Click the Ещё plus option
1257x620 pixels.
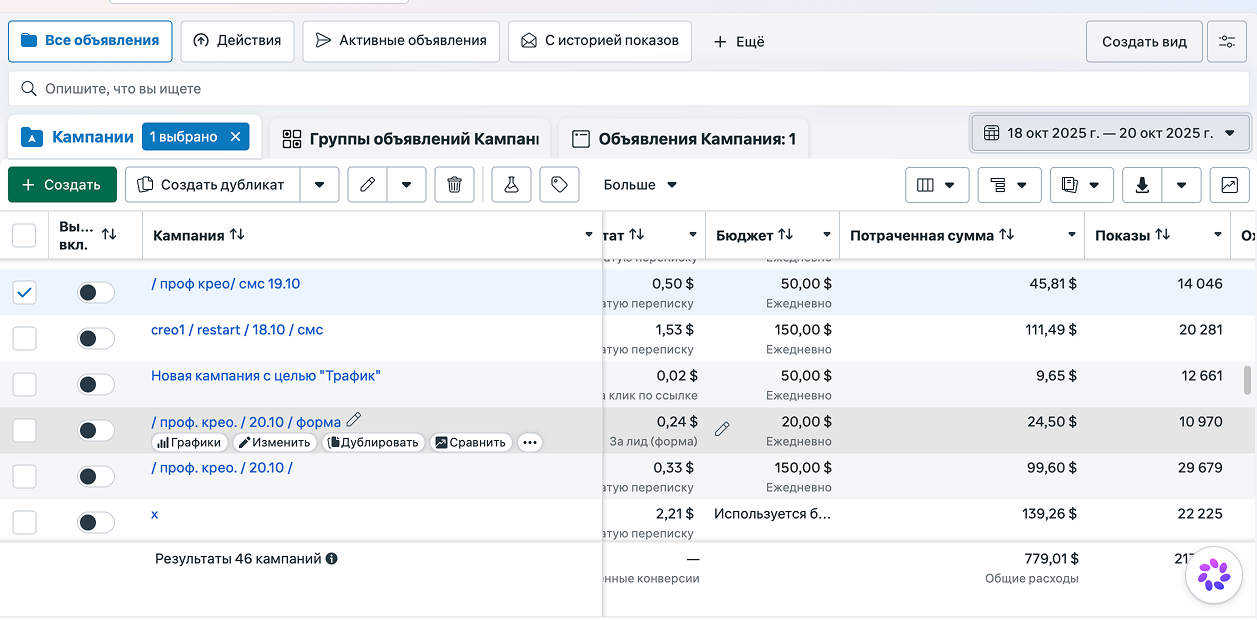[739, 41]
